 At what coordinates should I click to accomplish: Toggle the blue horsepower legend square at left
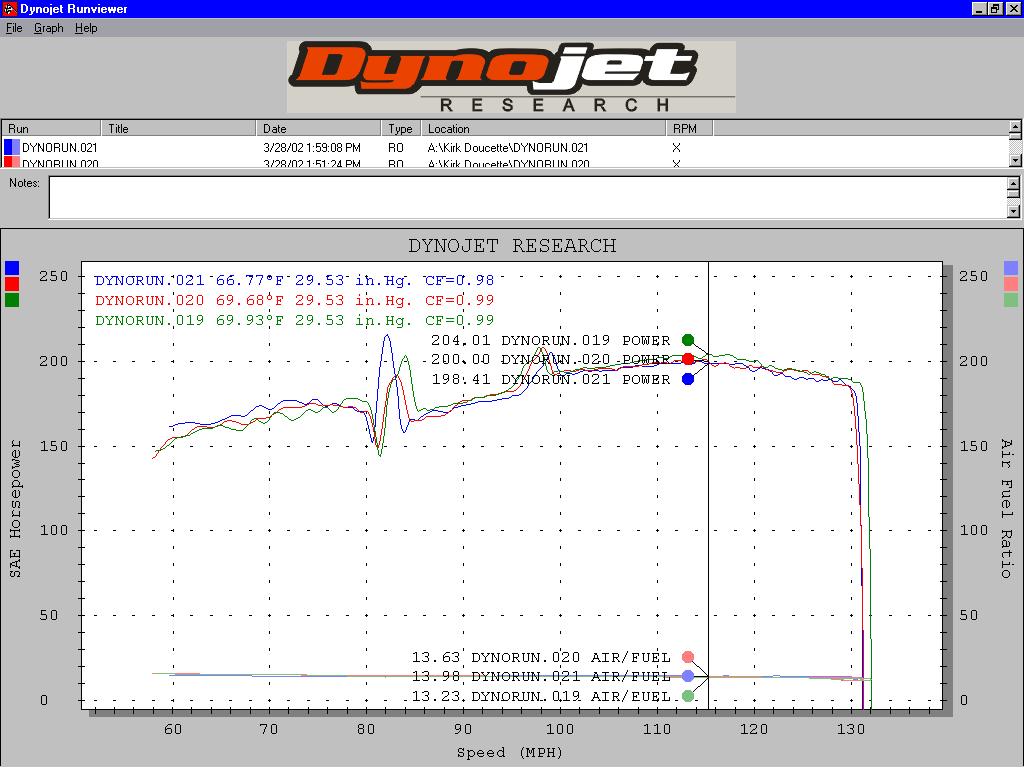tap(12, 268)
